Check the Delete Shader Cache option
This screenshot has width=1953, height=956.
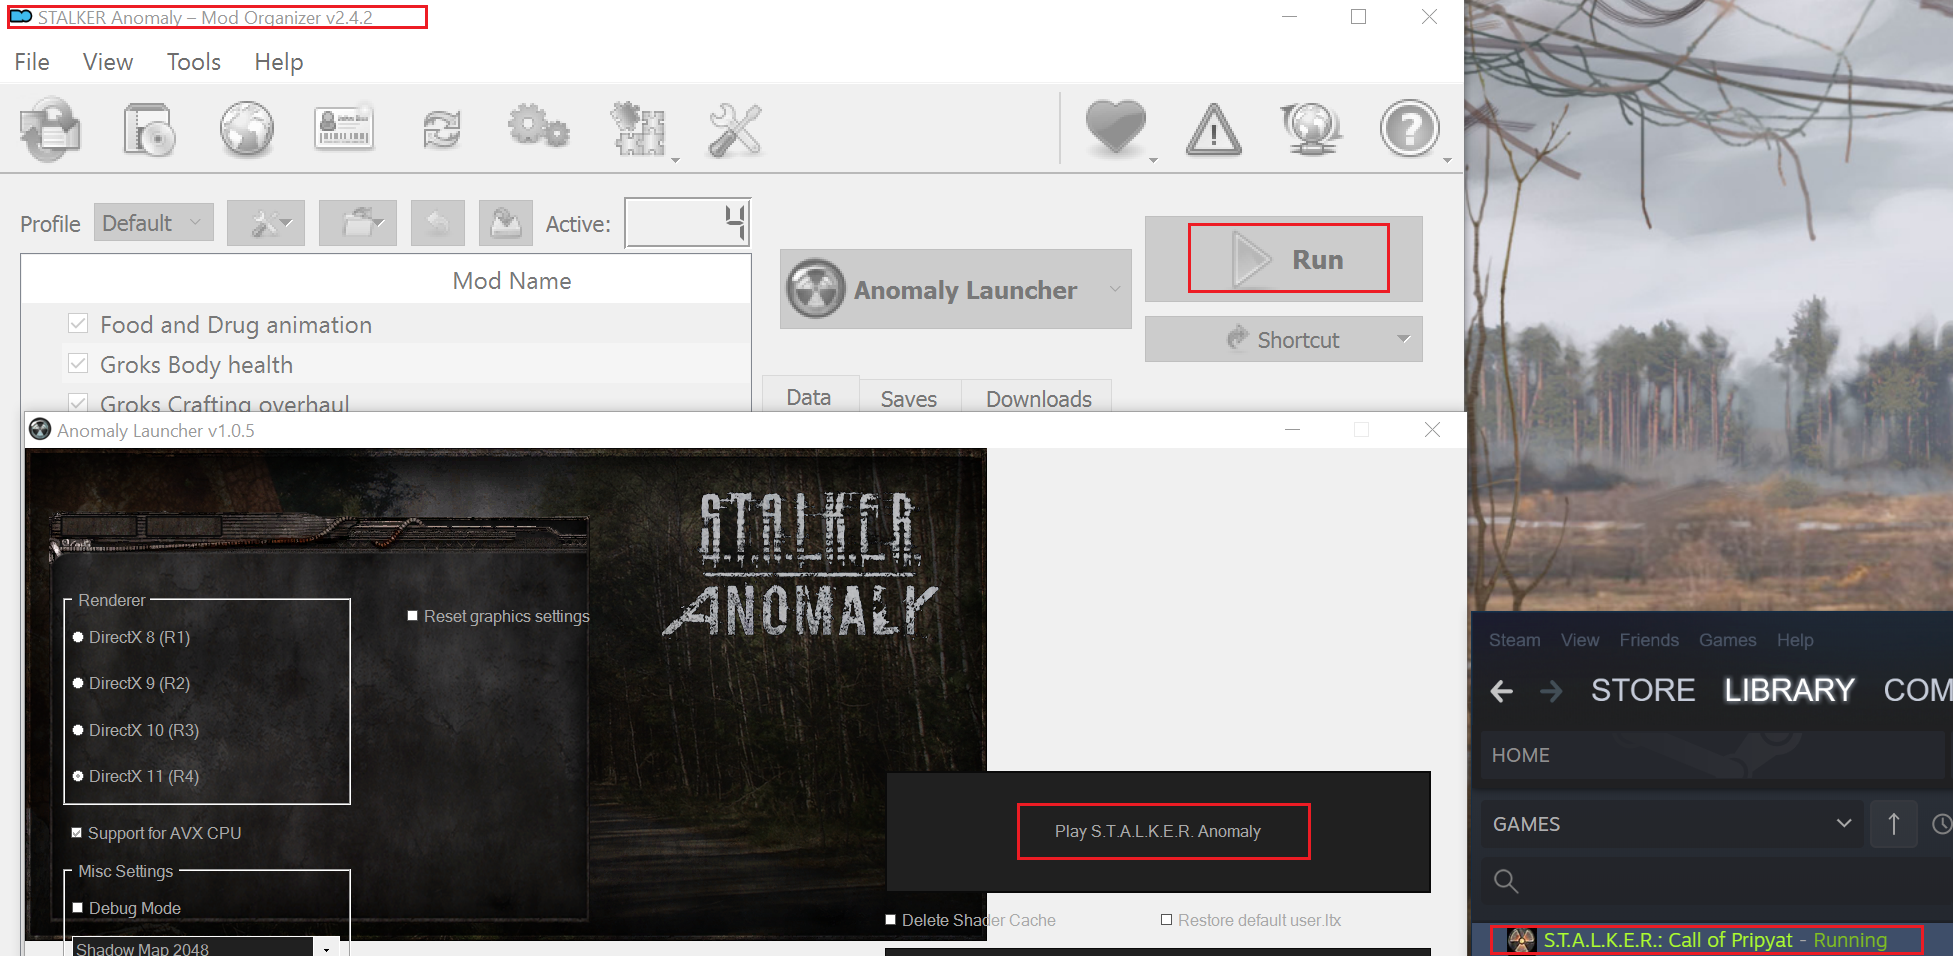(x=890, y=920)
